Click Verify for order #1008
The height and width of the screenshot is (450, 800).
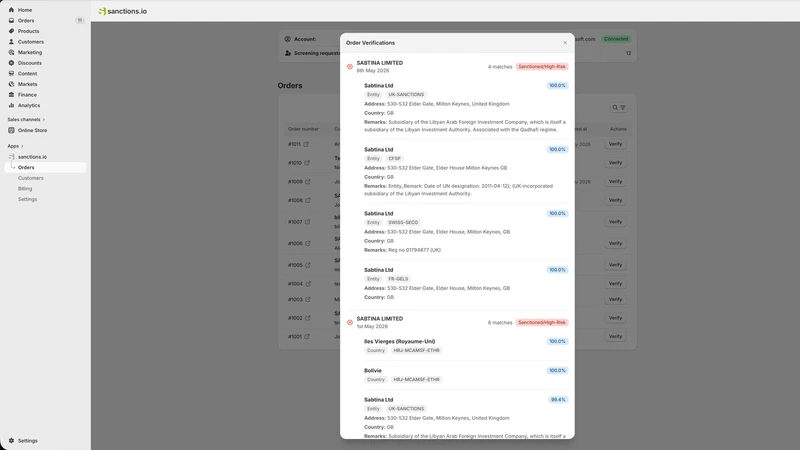[x=615, y=201]
